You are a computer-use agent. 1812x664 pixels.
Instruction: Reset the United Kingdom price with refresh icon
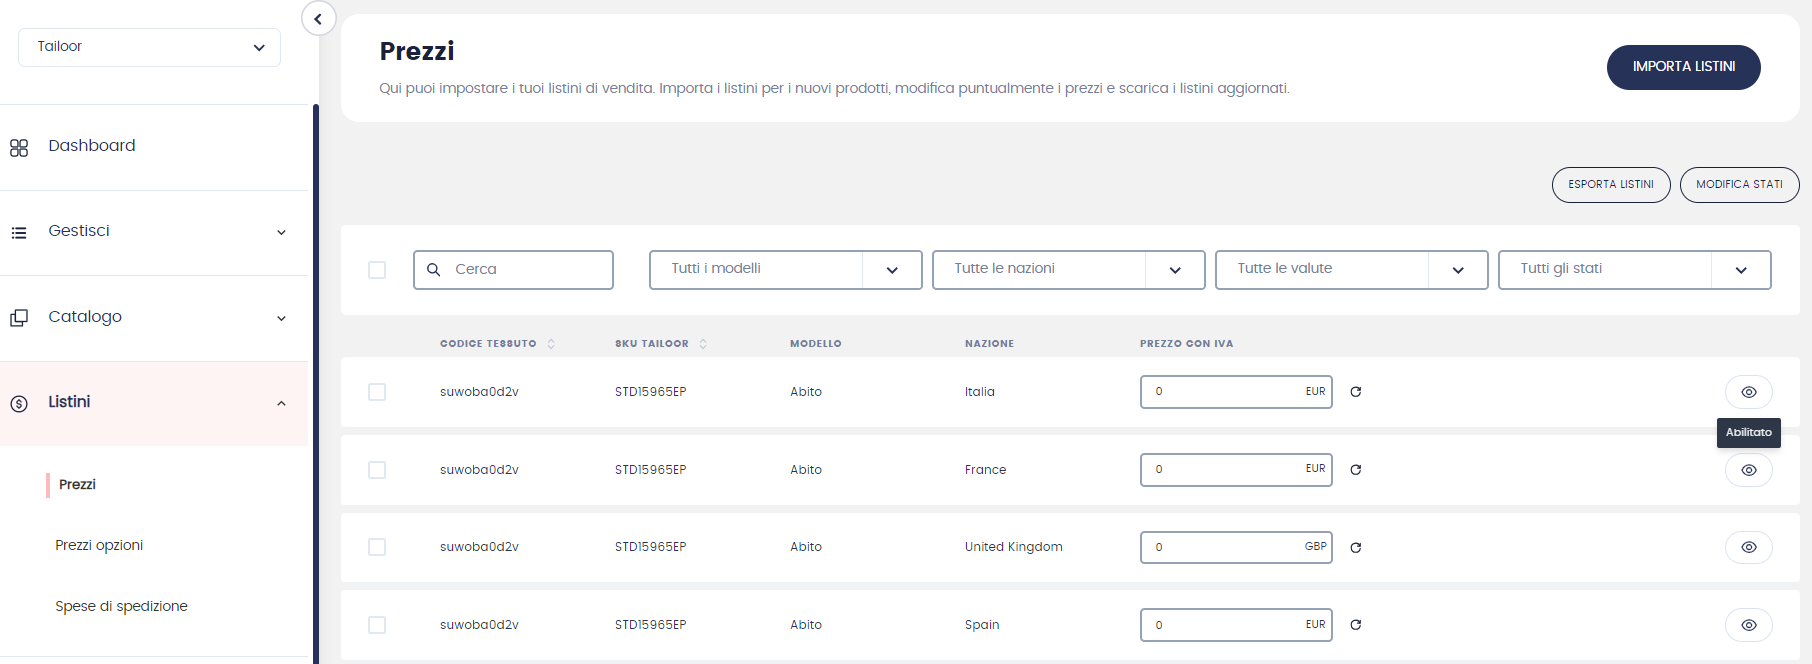tap(1356, 548)
